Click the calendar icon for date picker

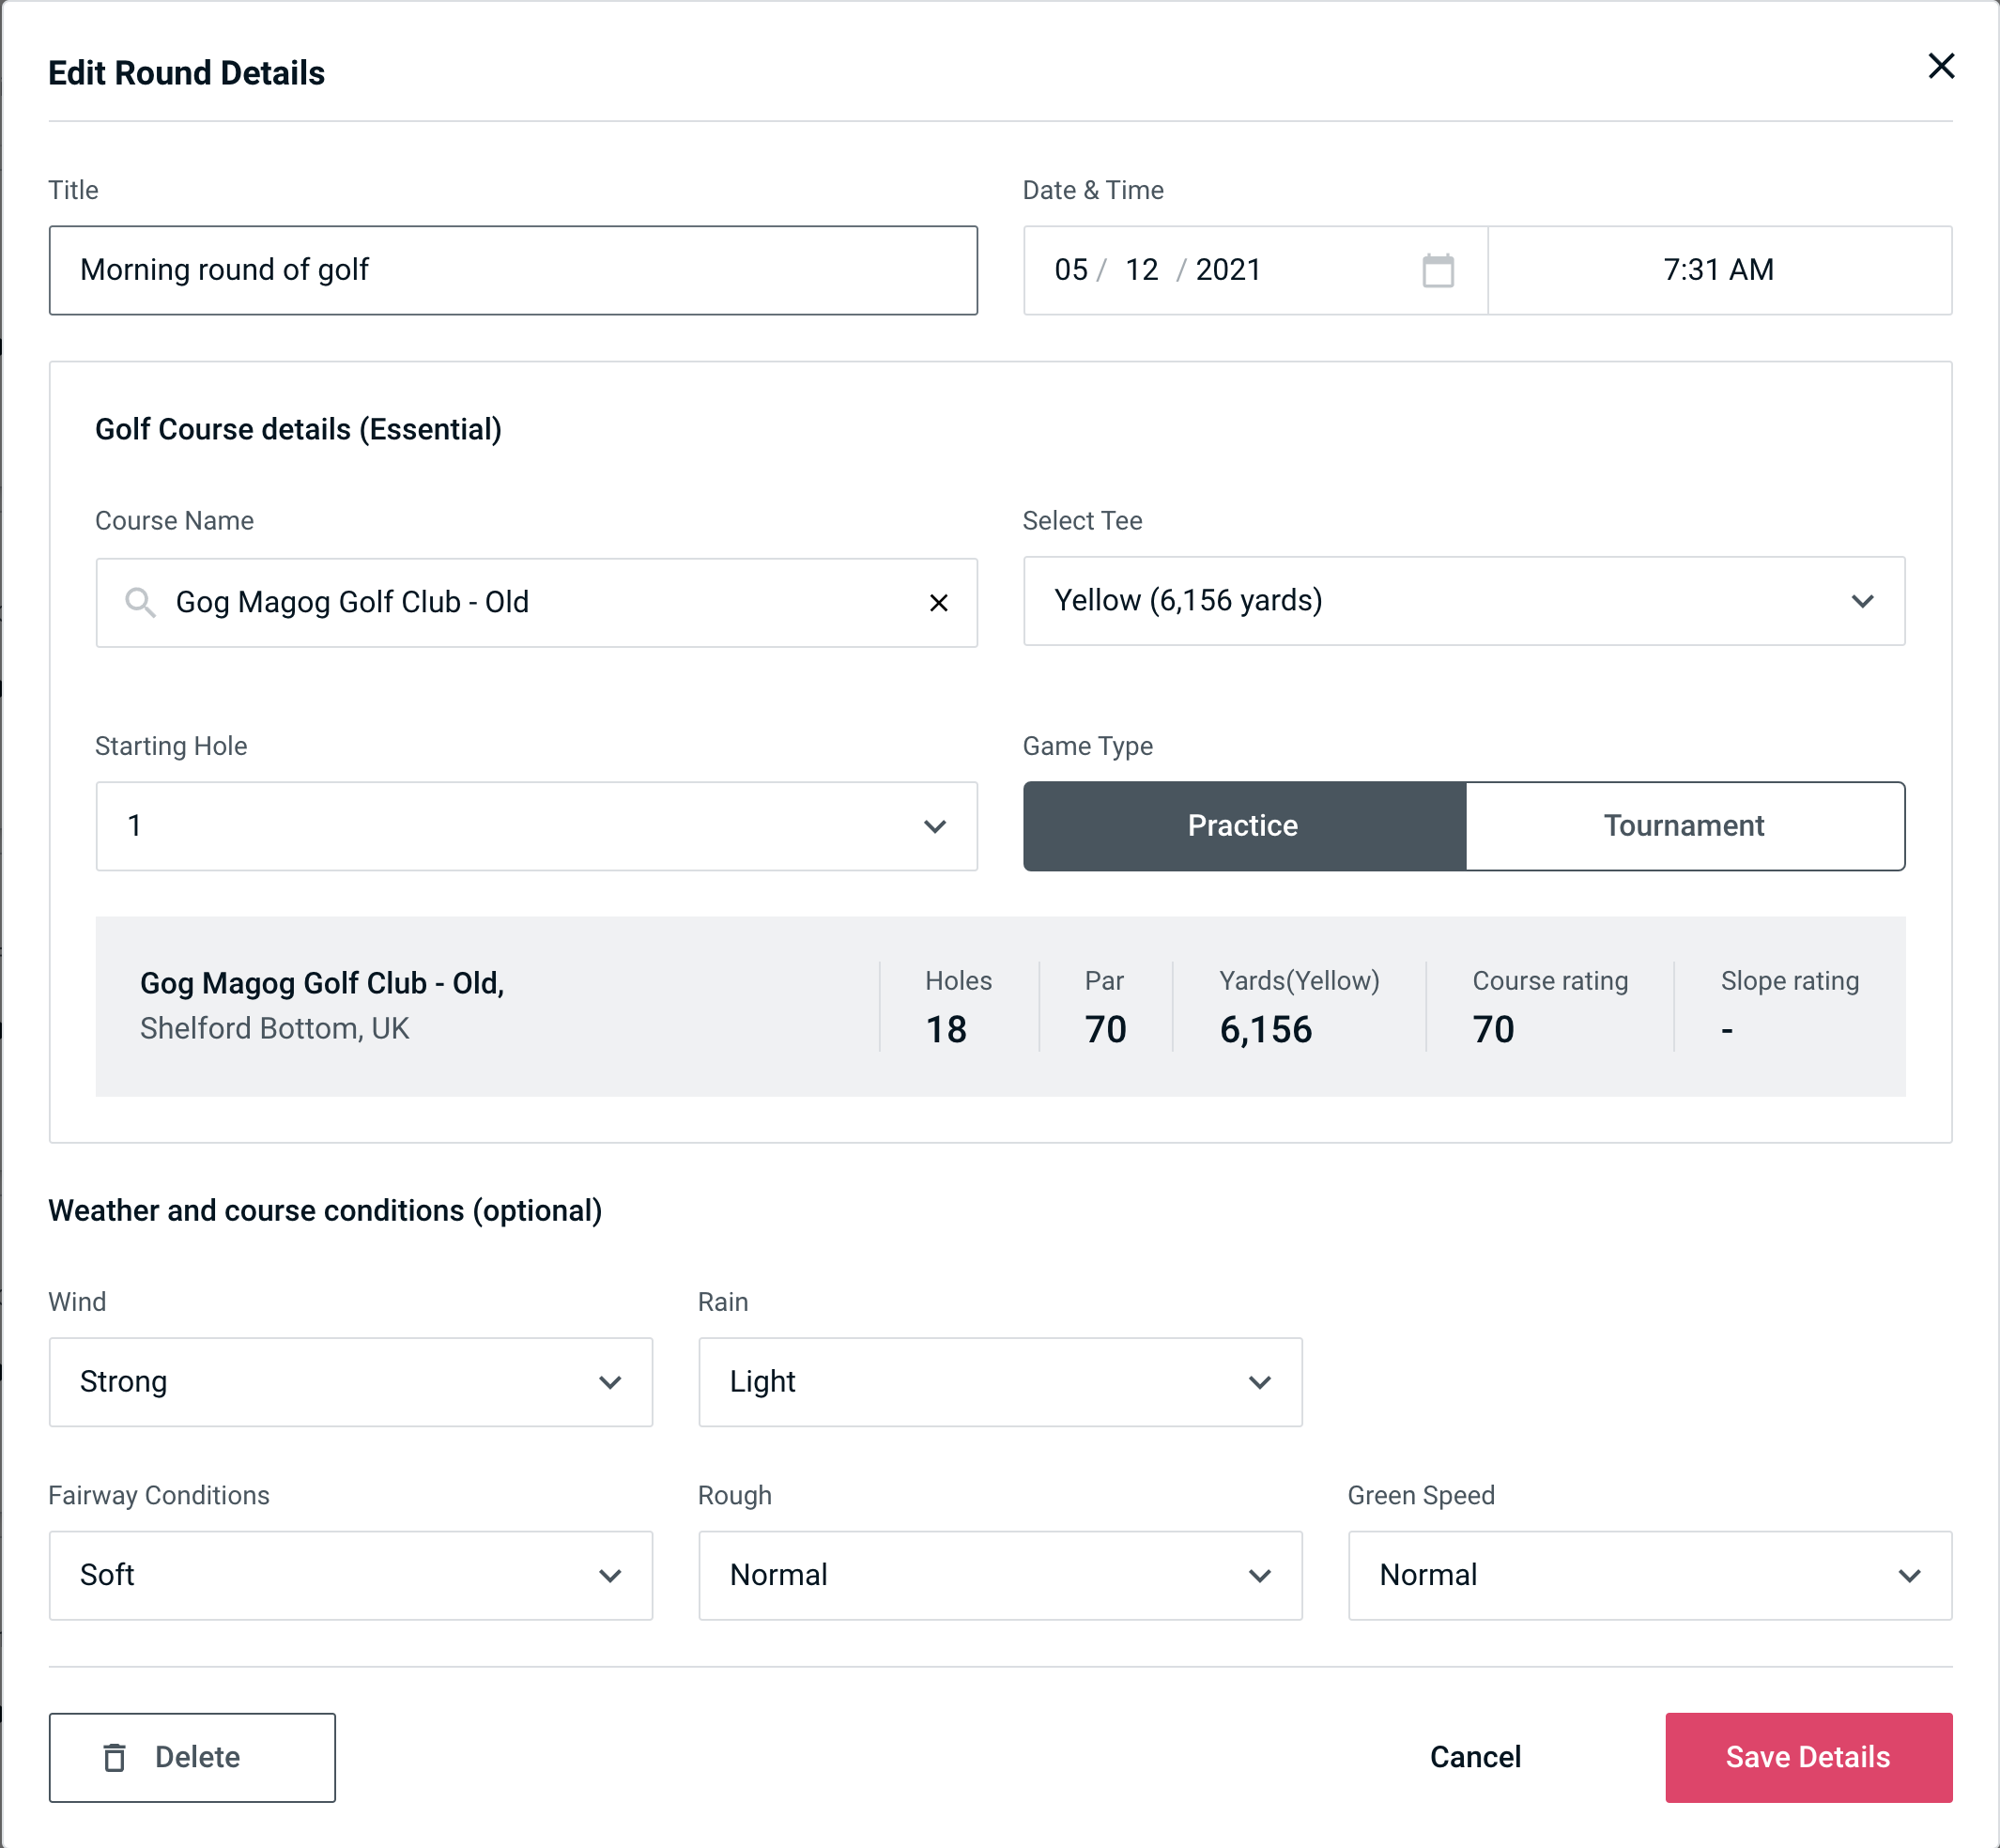[1438, 269]
